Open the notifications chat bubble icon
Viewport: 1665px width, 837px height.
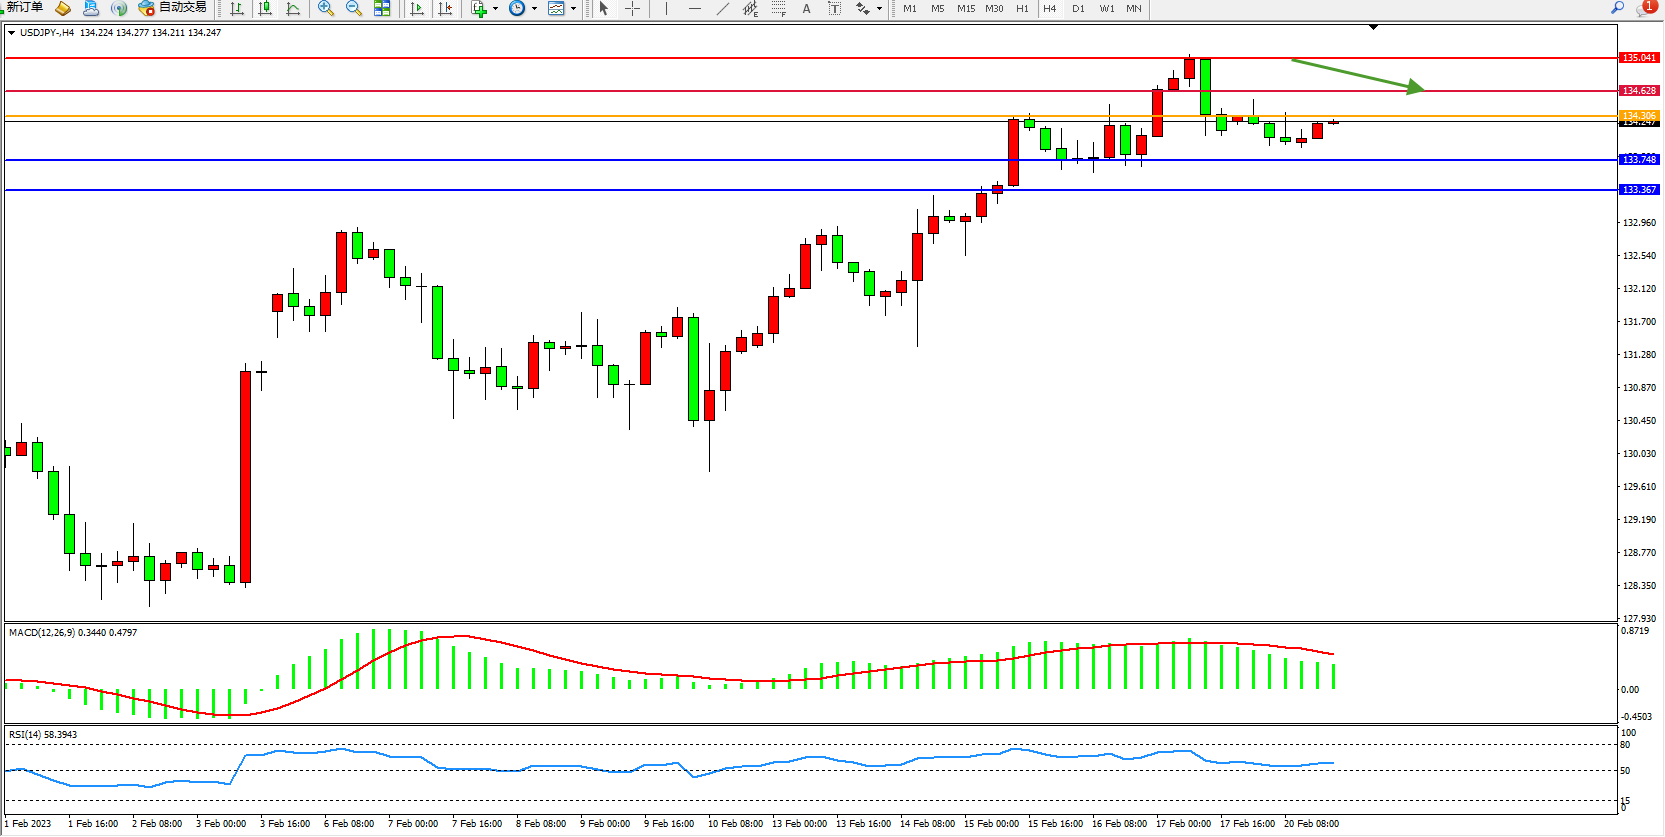[x=1645, y=8]
